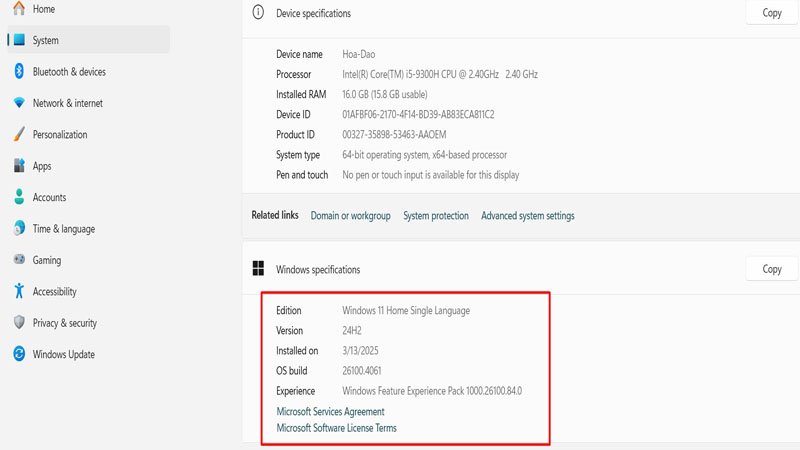Copy the Windows specifications
Screen dimensions: 800x450
point(771,269)
